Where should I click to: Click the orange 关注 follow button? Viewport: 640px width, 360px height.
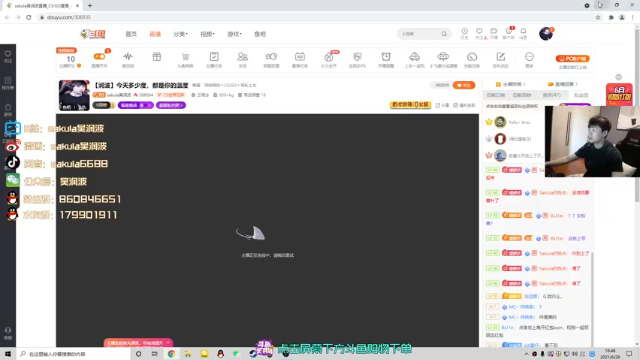(x=464, y=85)
